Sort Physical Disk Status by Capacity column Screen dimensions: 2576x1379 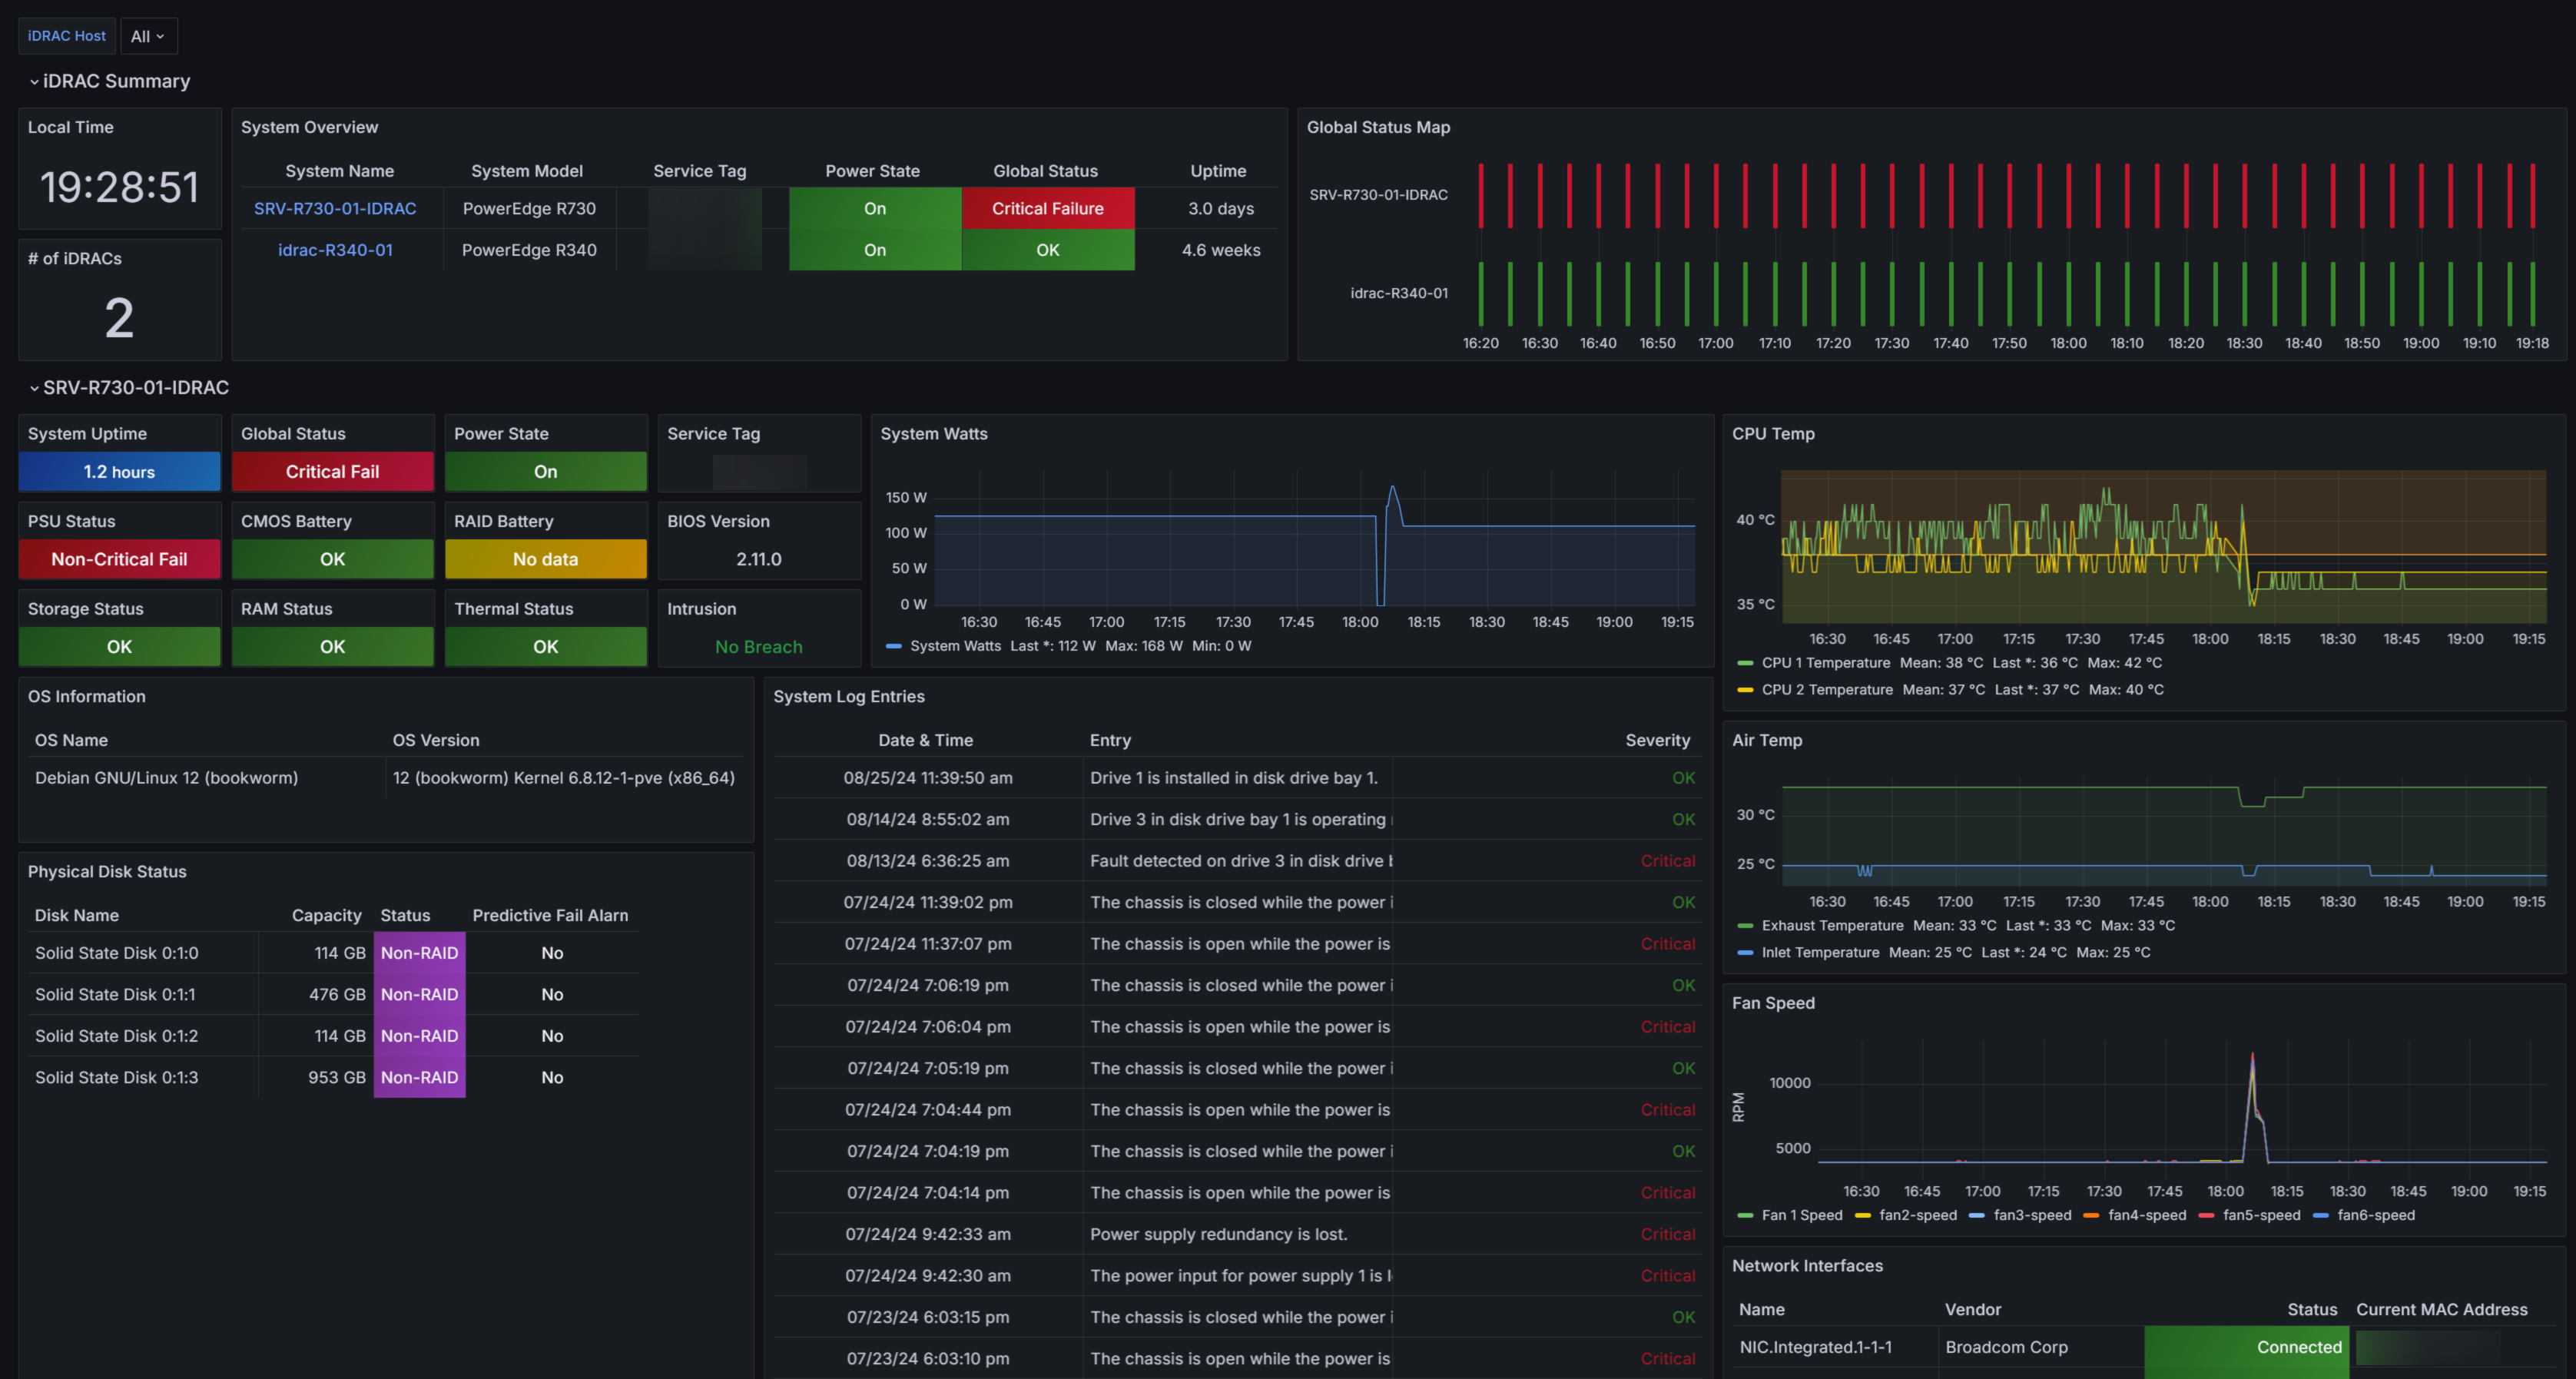tap(326, 916)
